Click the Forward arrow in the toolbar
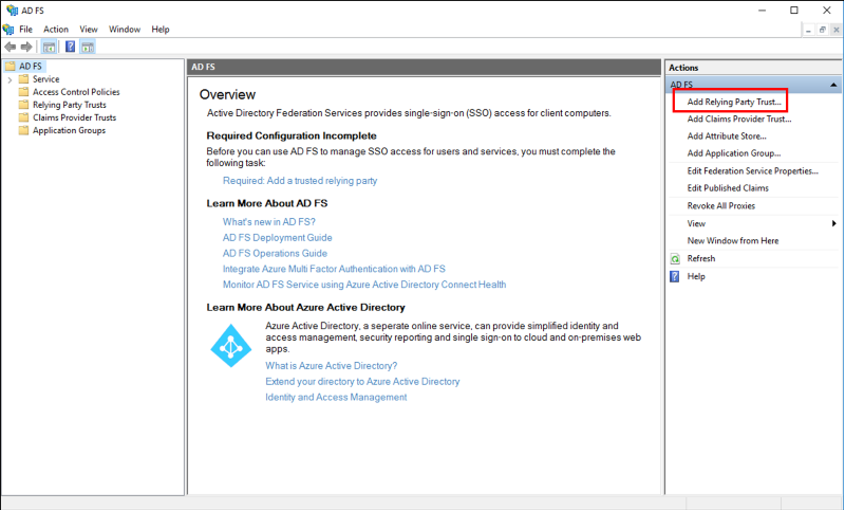This screenshot has width=844, height=510. coord(25,47)
